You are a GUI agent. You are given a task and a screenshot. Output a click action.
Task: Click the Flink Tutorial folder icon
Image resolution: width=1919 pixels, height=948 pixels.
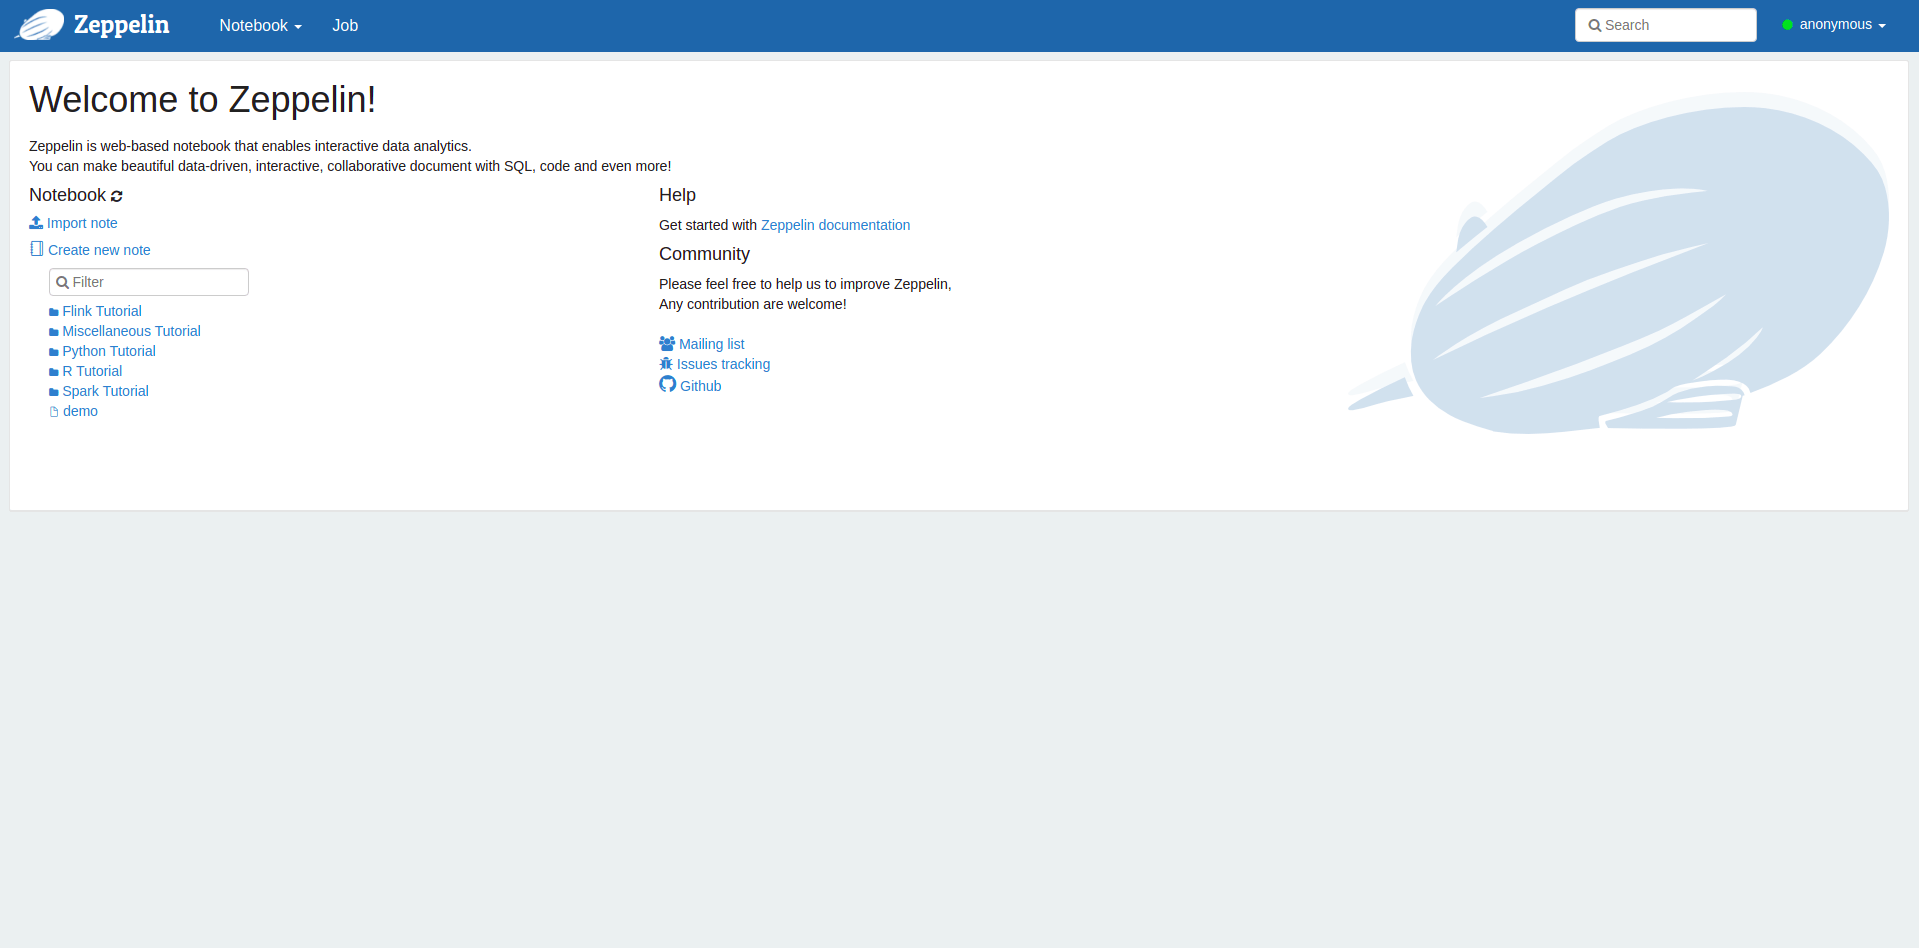click(x=54, y=312)
